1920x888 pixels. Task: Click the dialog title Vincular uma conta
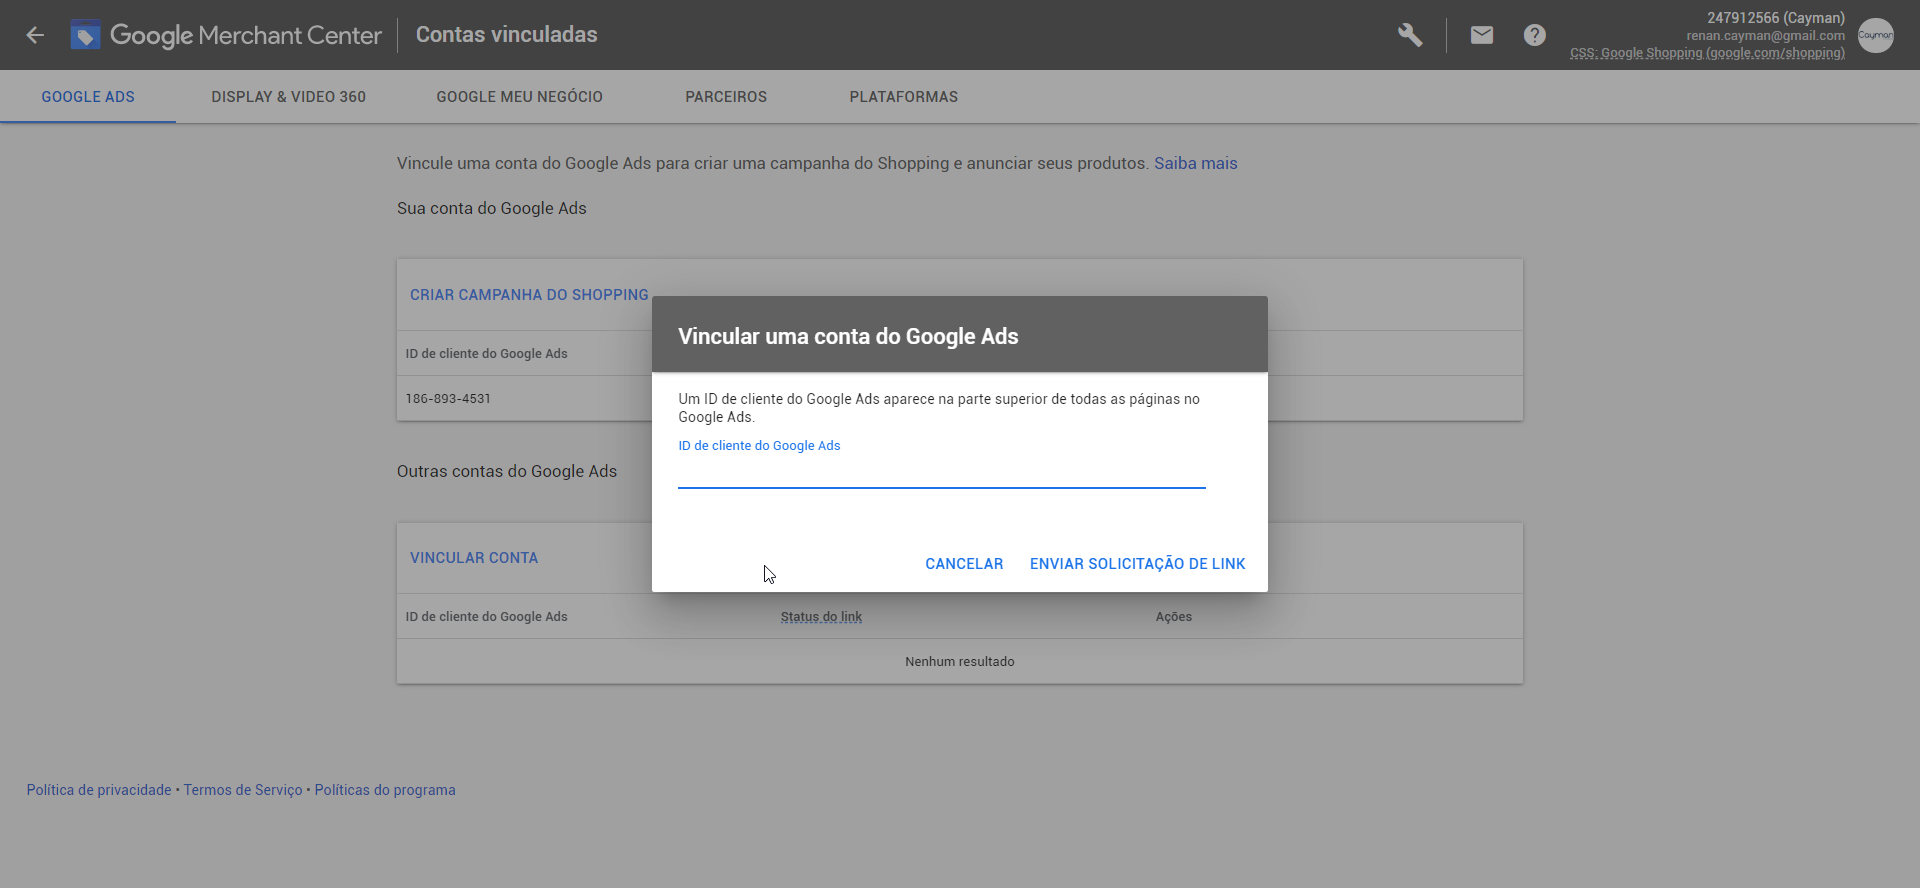coord(848,337)
